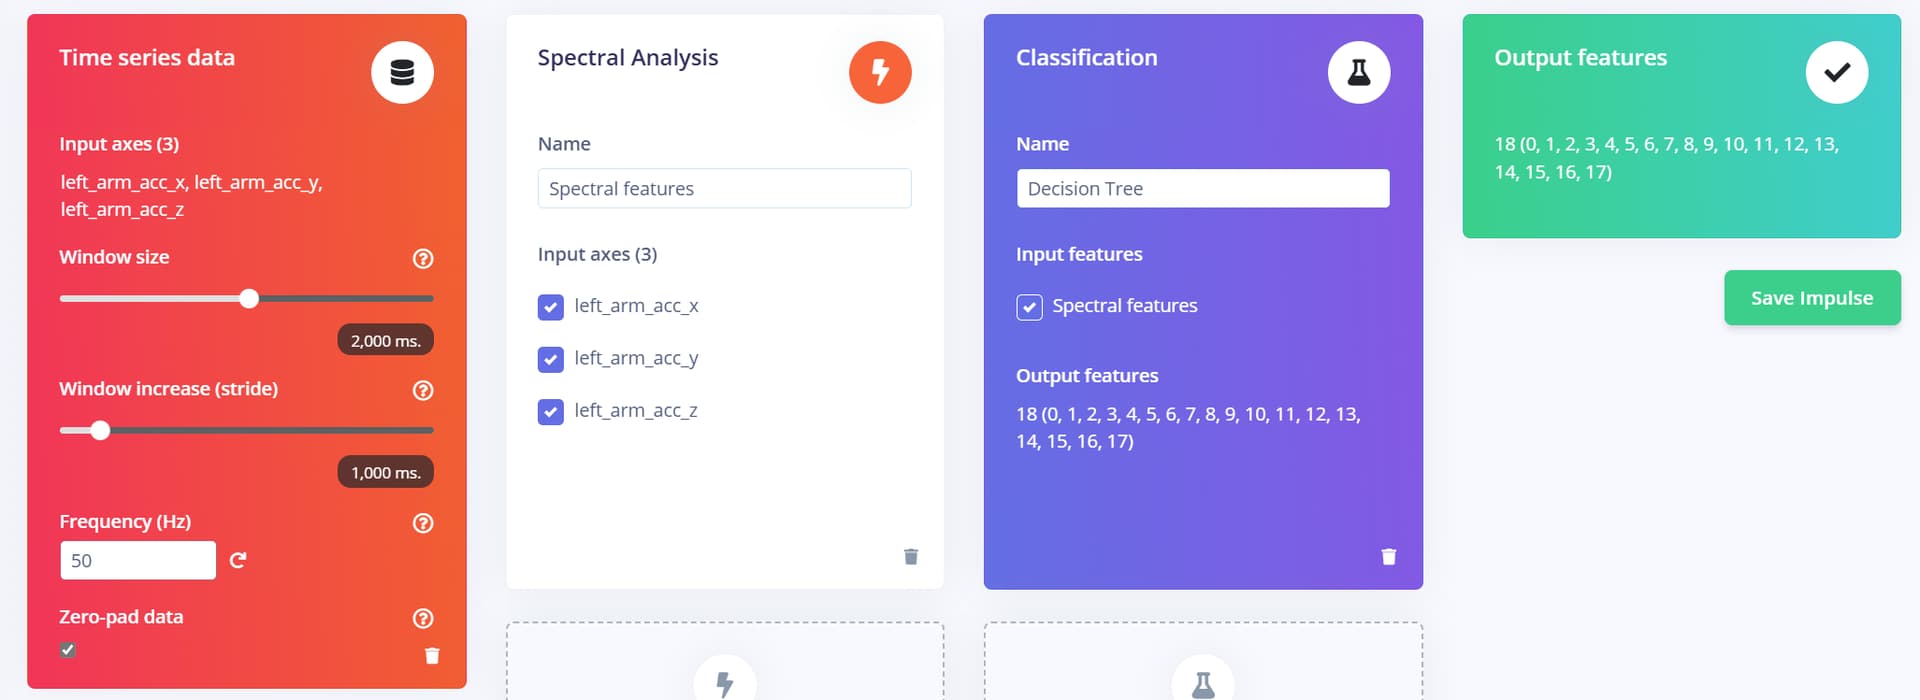Click the Window size slider handle
The width and height of the screenshot is (1920, 700).
(249, 298)
